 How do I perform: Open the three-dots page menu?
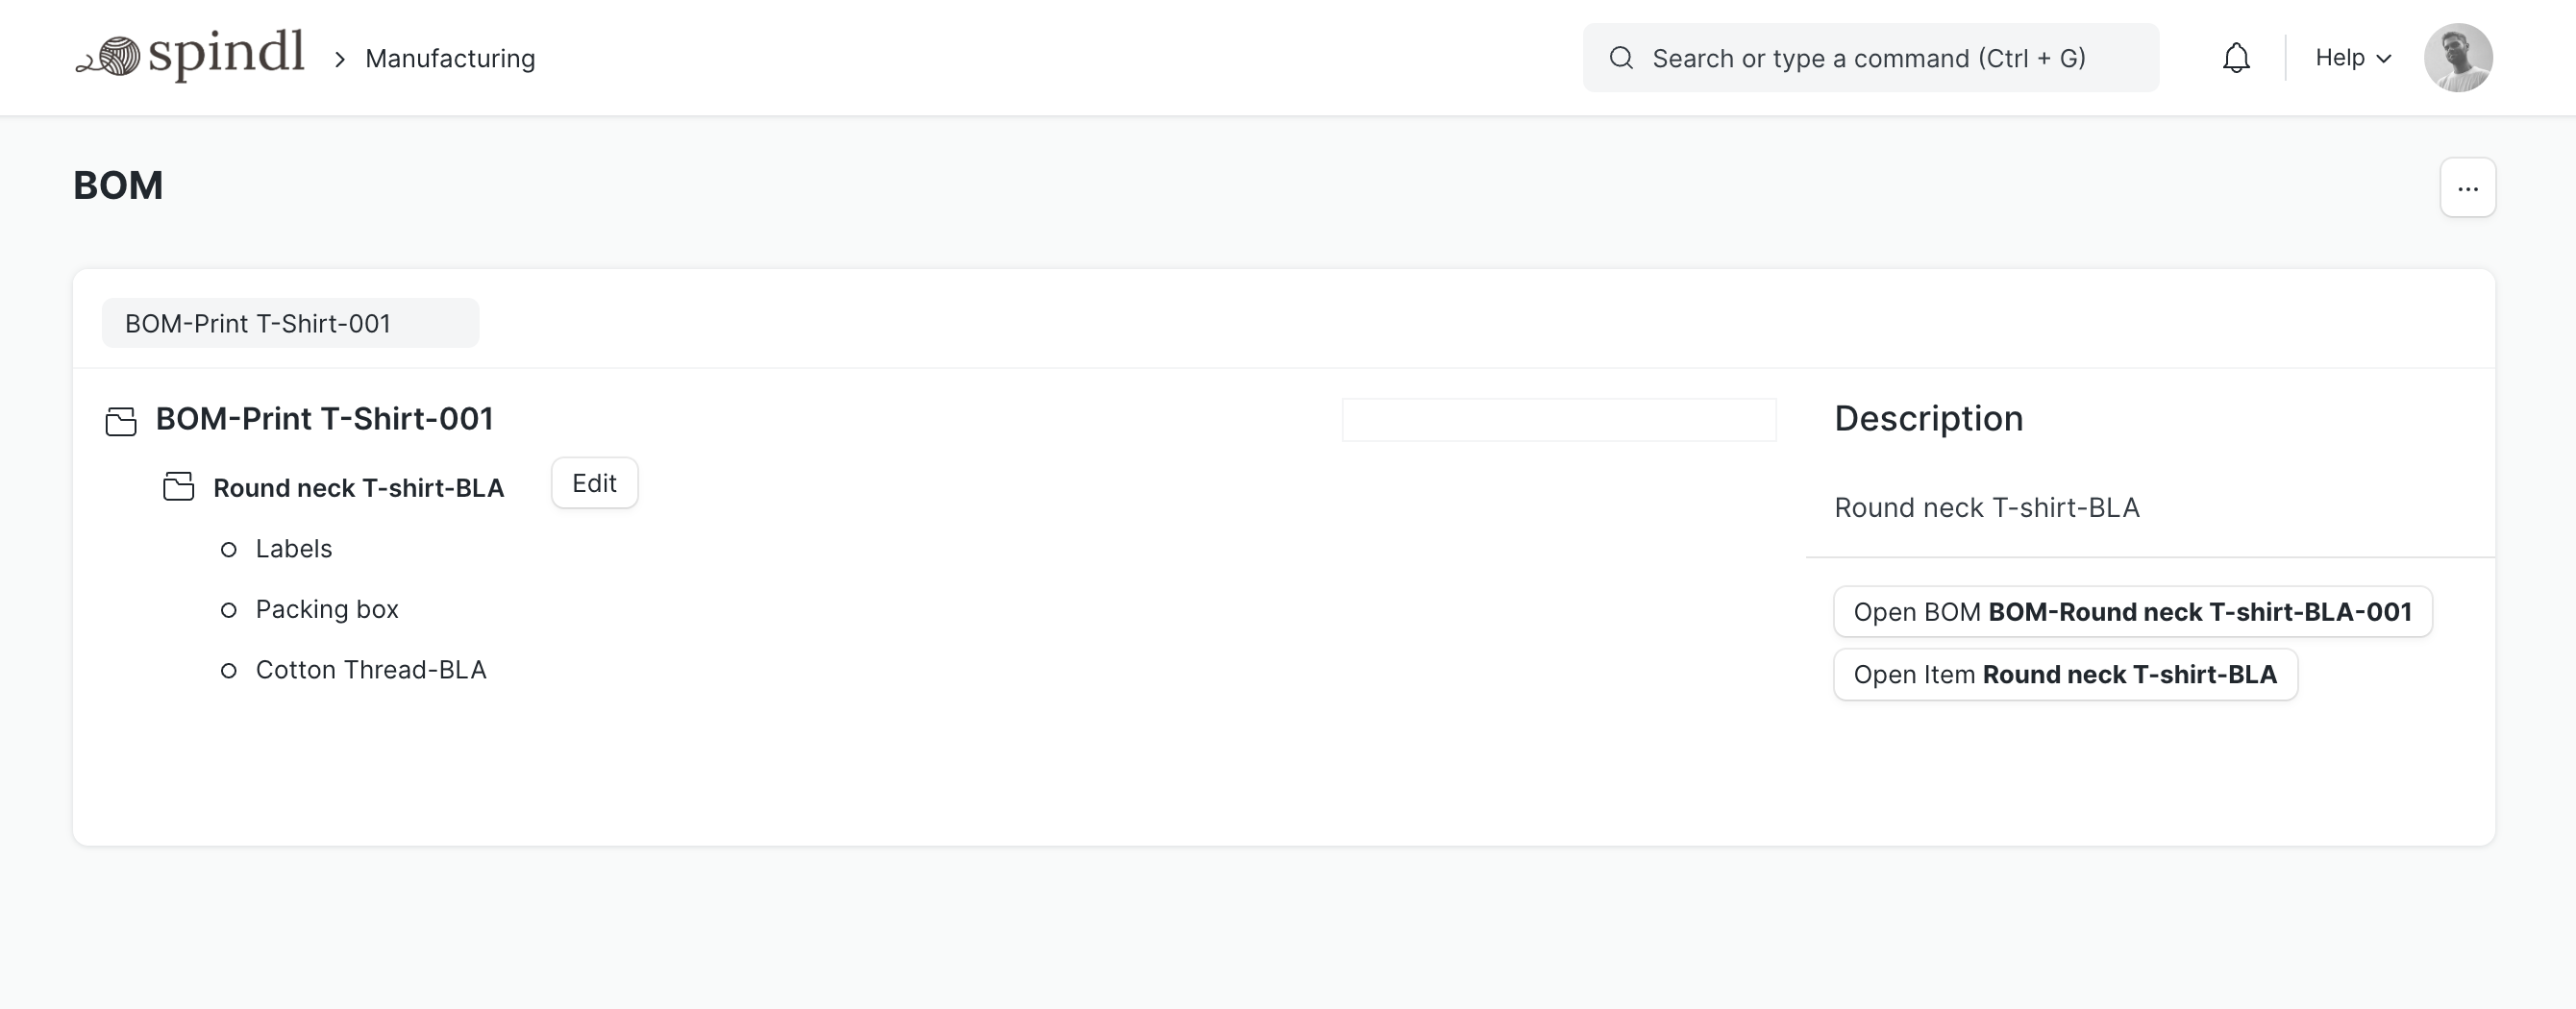2467,188
